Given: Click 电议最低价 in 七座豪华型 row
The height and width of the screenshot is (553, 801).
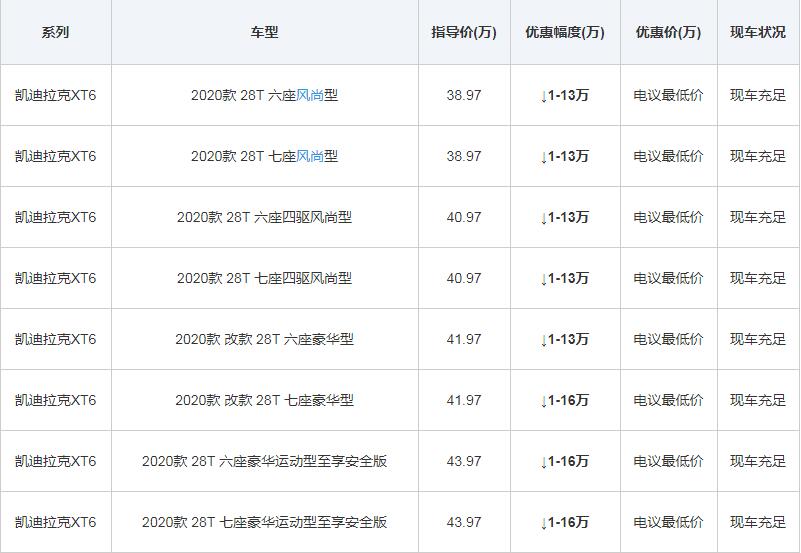Looking at the screenshot, I should click(x=668, y=400).
